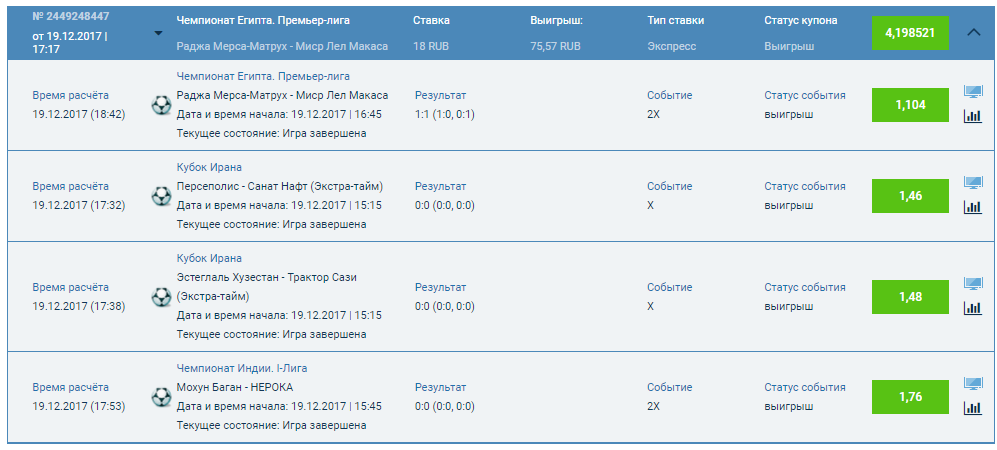Click the green 1,104 odds button
The image size is (997, 450).
click(x=910, y=105)
